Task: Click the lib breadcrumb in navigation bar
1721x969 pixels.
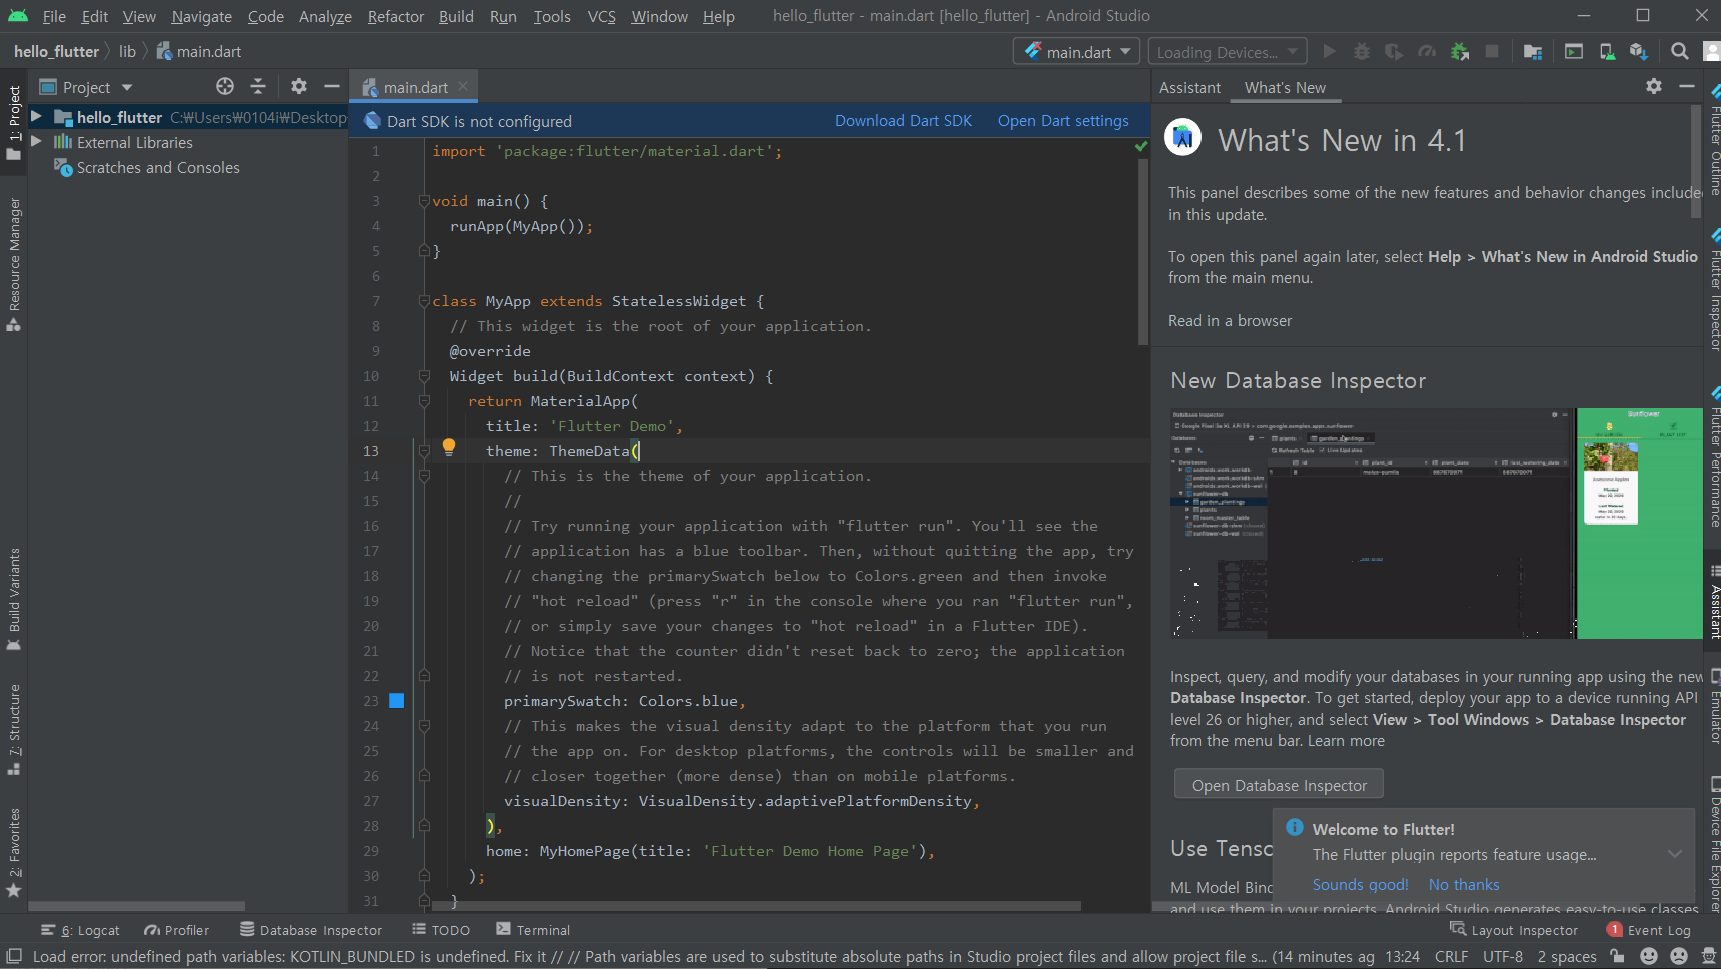Action: click(127, 51)
